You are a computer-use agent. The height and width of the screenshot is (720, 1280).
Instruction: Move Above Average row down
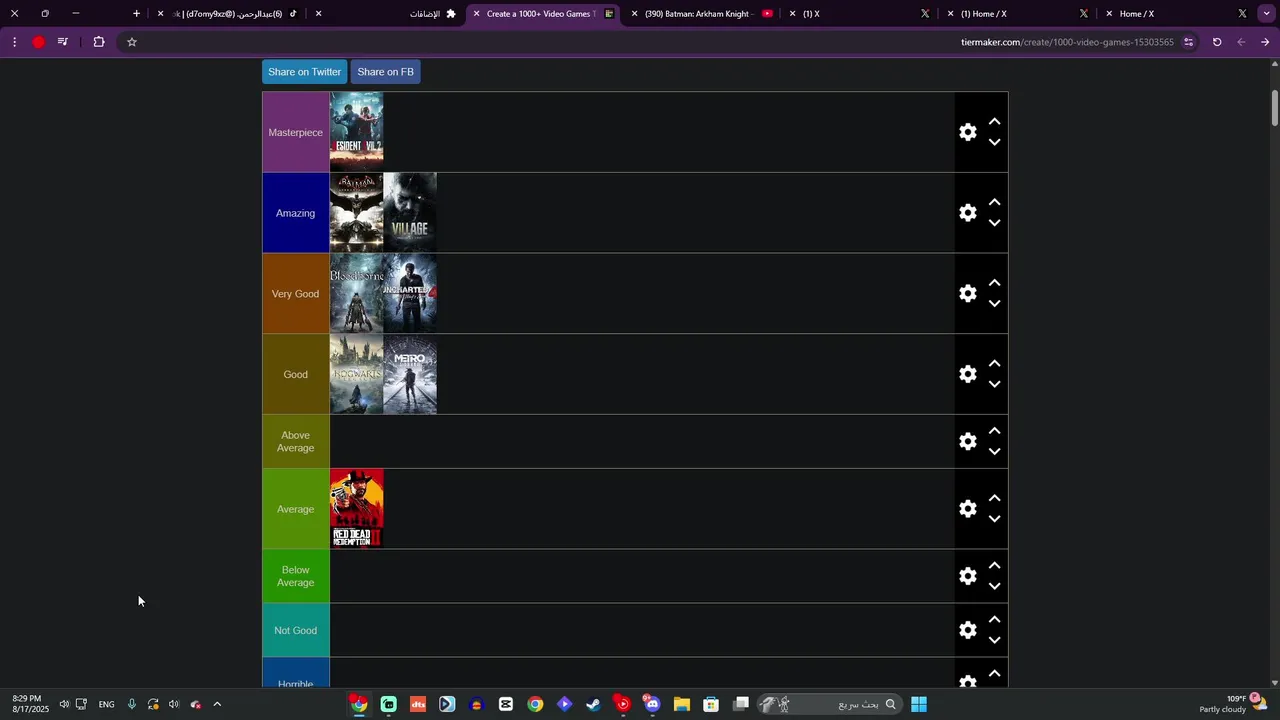pyautogui.click(x=994, y=452)
